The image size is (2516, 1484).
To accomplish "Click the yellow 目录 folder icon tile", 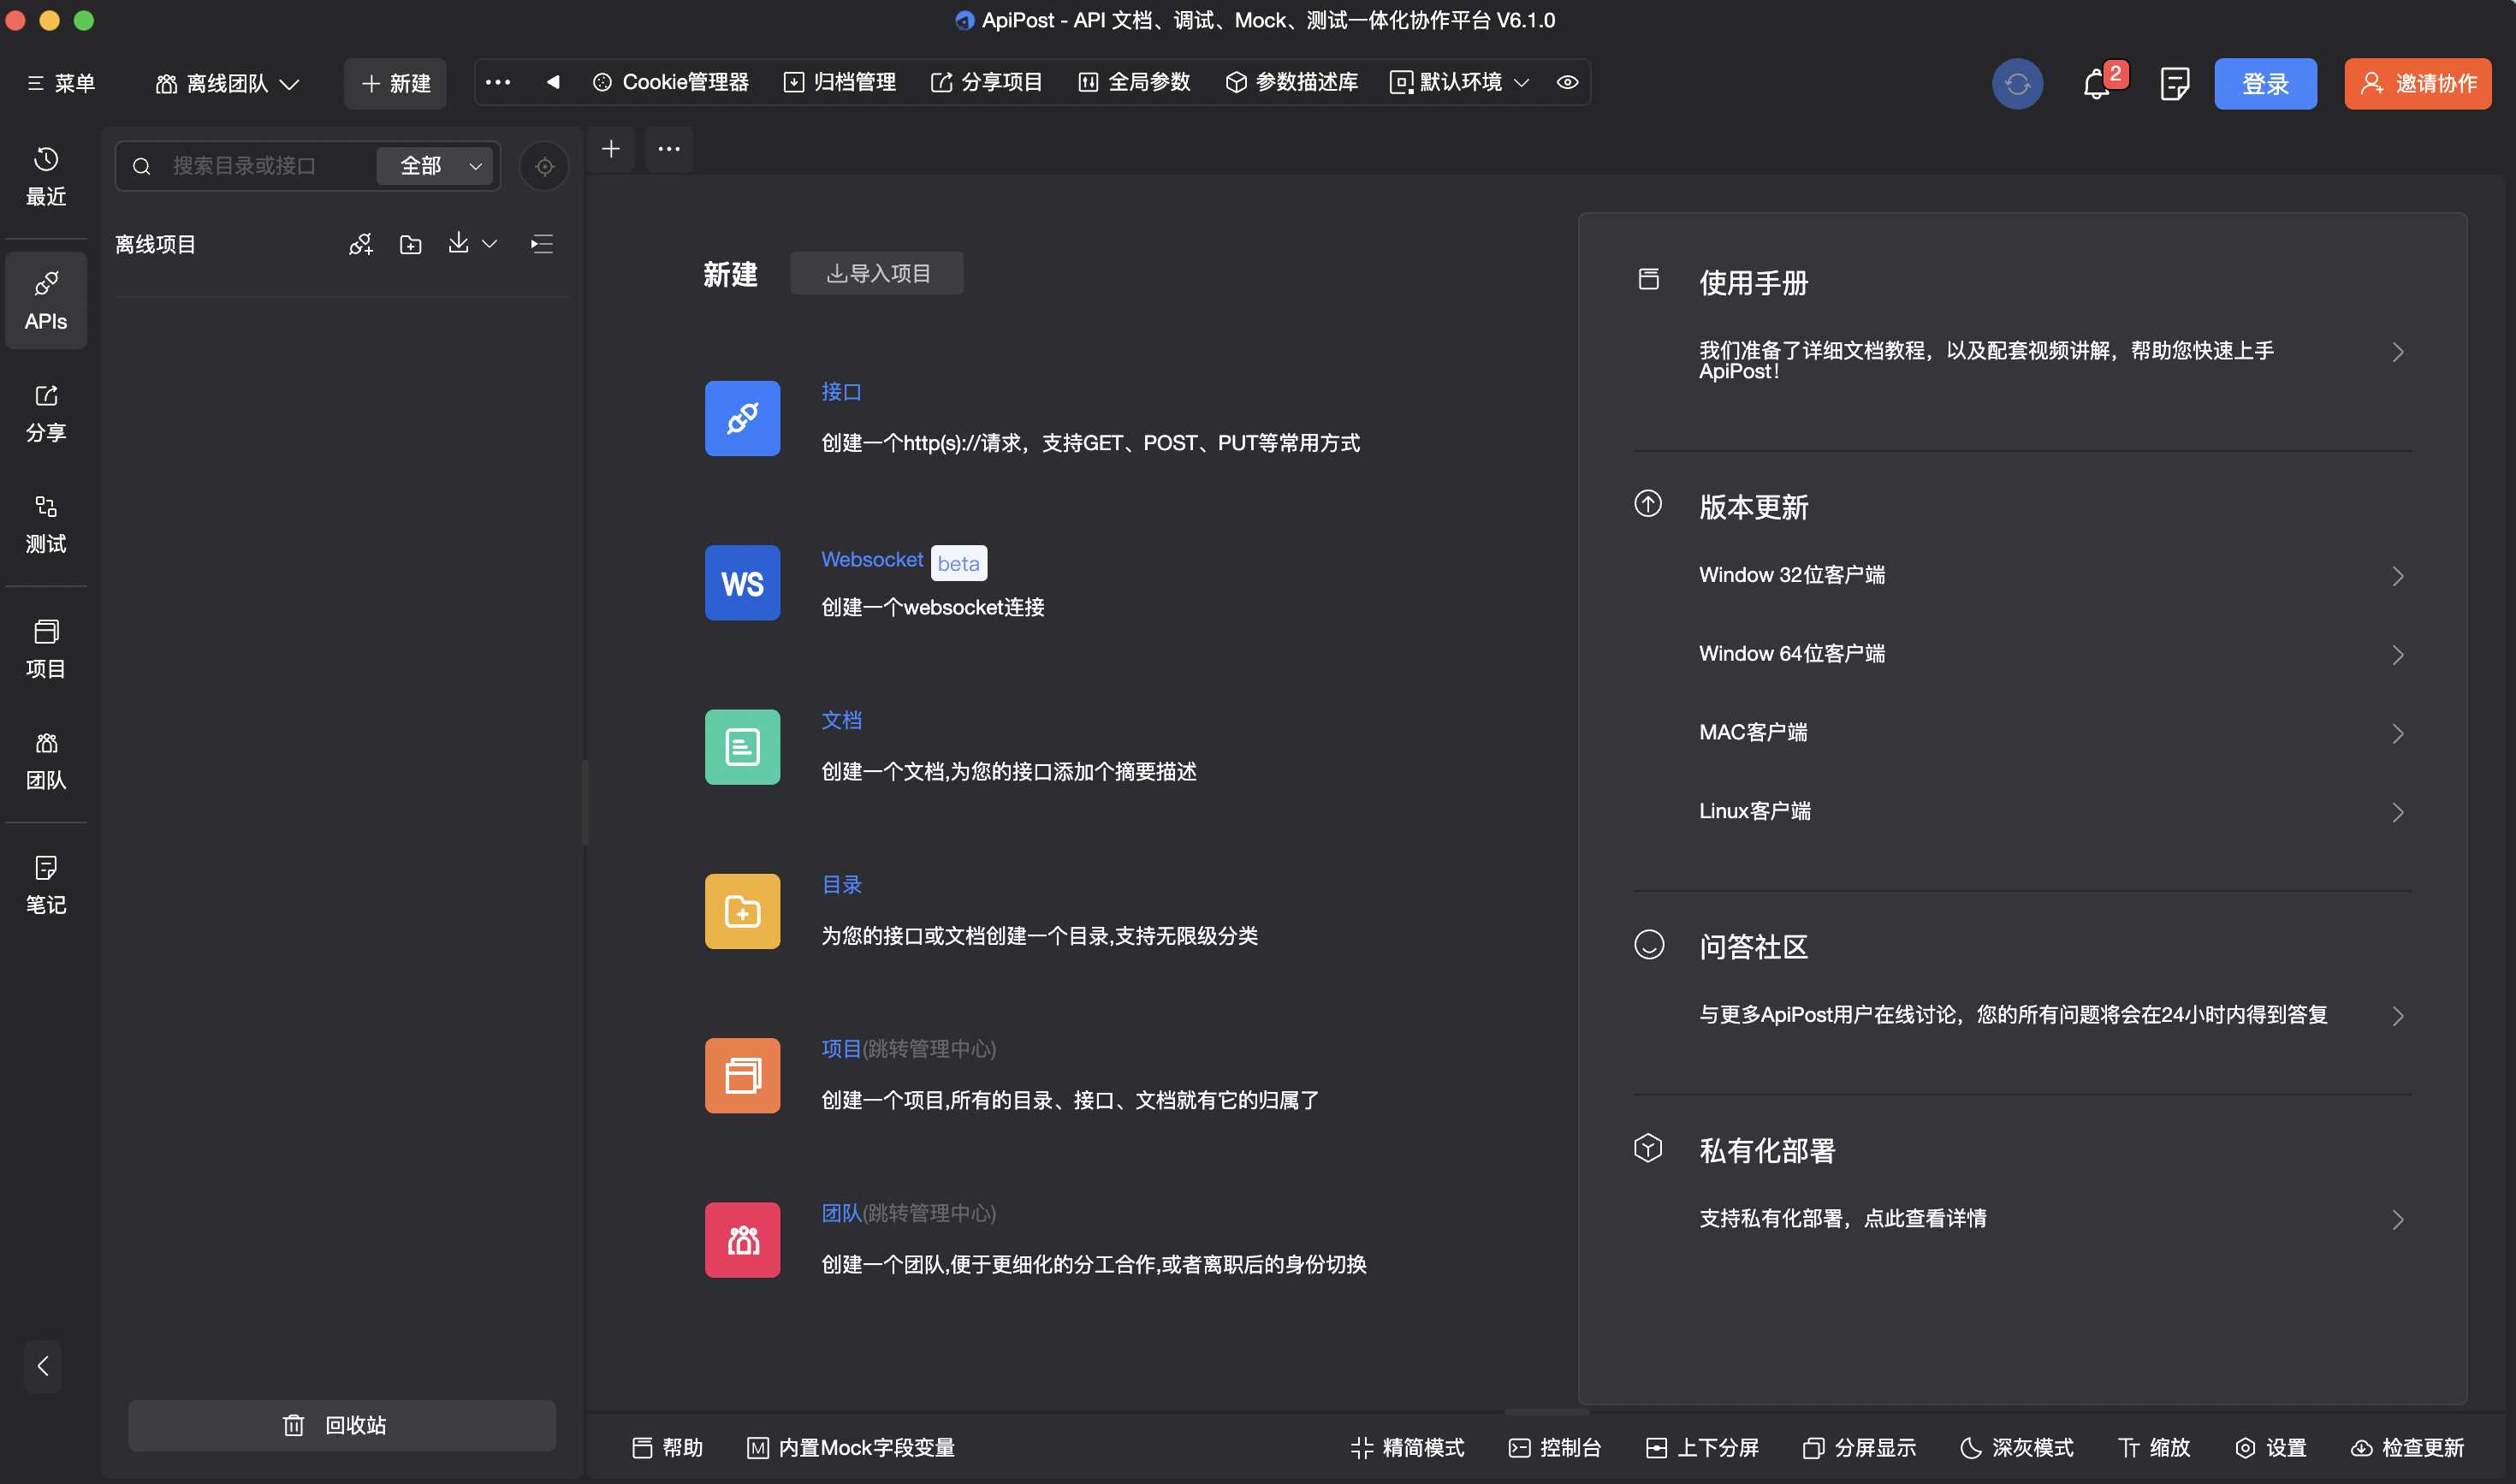I will [x=742, y=911].
